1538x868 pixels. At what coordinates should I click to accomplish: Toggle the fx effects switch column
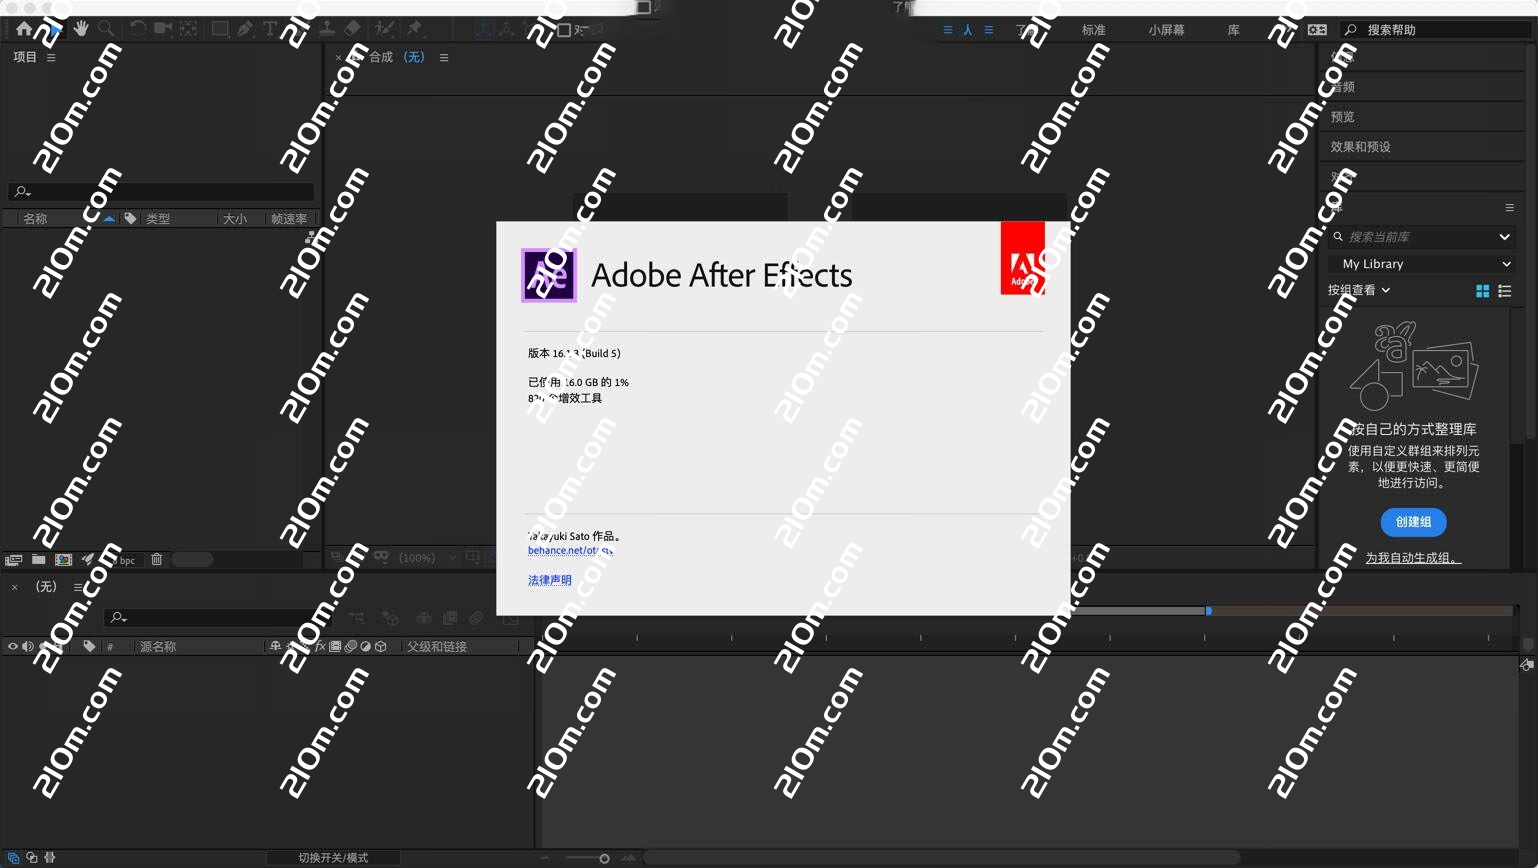[321, 646]
